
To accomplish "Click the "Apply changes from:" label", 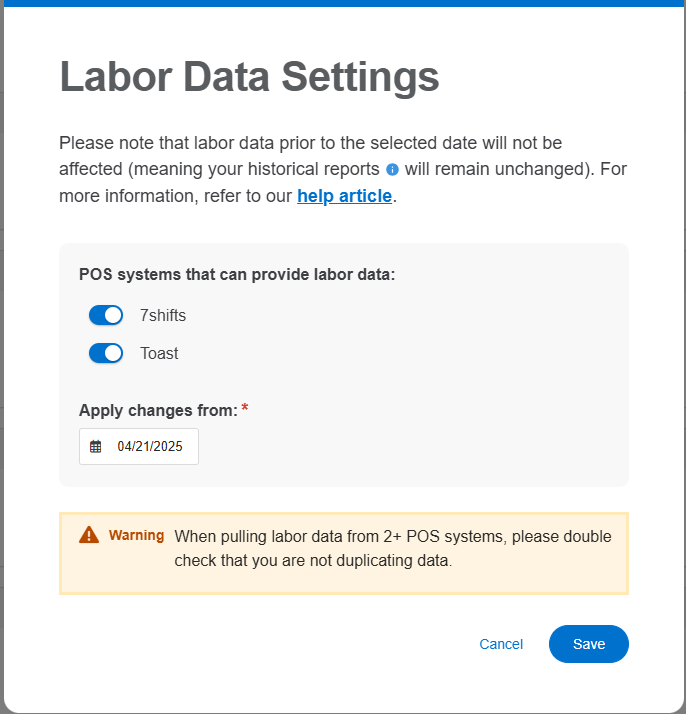I will [158, 410].
